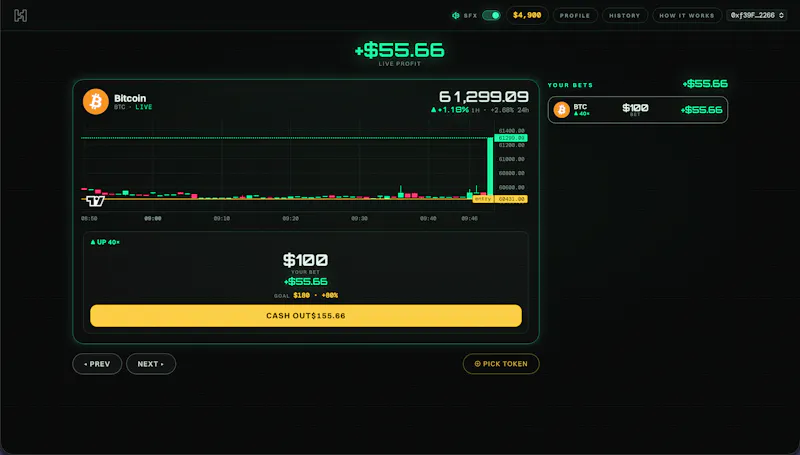
Task: Toggle the SFX sound switch
Action: tap(491, 15)
